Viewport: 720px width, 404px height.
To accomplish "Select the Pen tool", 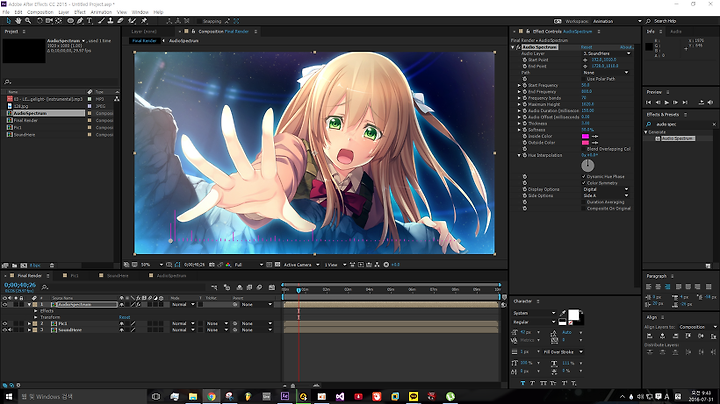I will point(80,21).
